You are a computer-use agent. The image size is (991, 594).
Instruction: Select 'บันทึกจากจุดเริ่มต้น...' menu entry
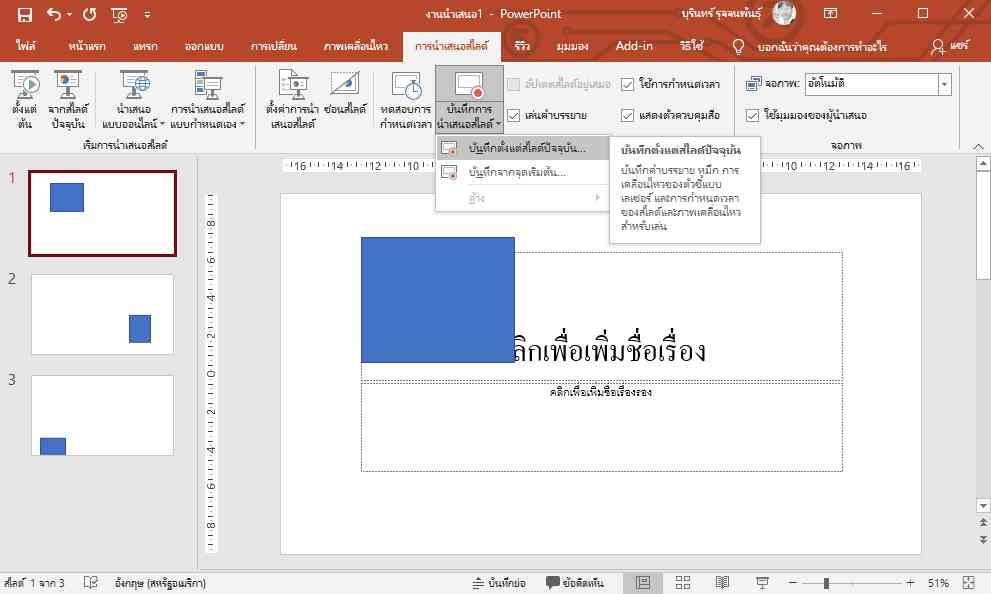517,172
